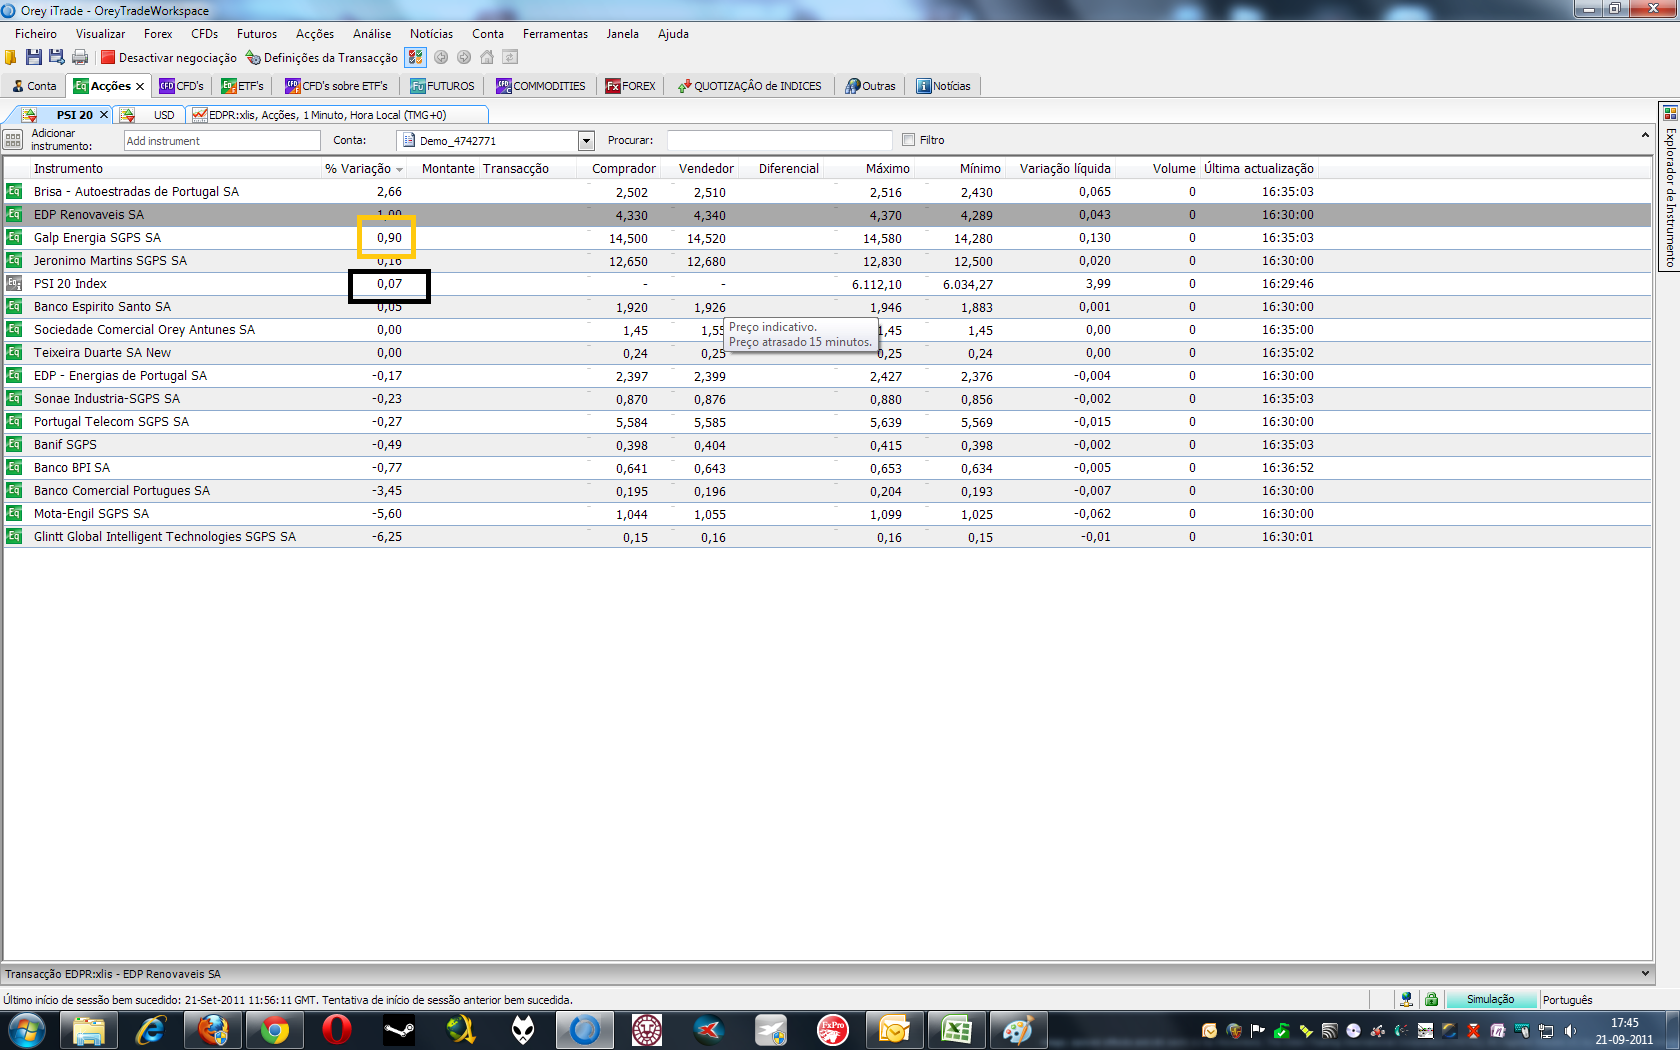Click Última actualização column header
This screenshot has width=1680, height=1050.
point(1259,169)
